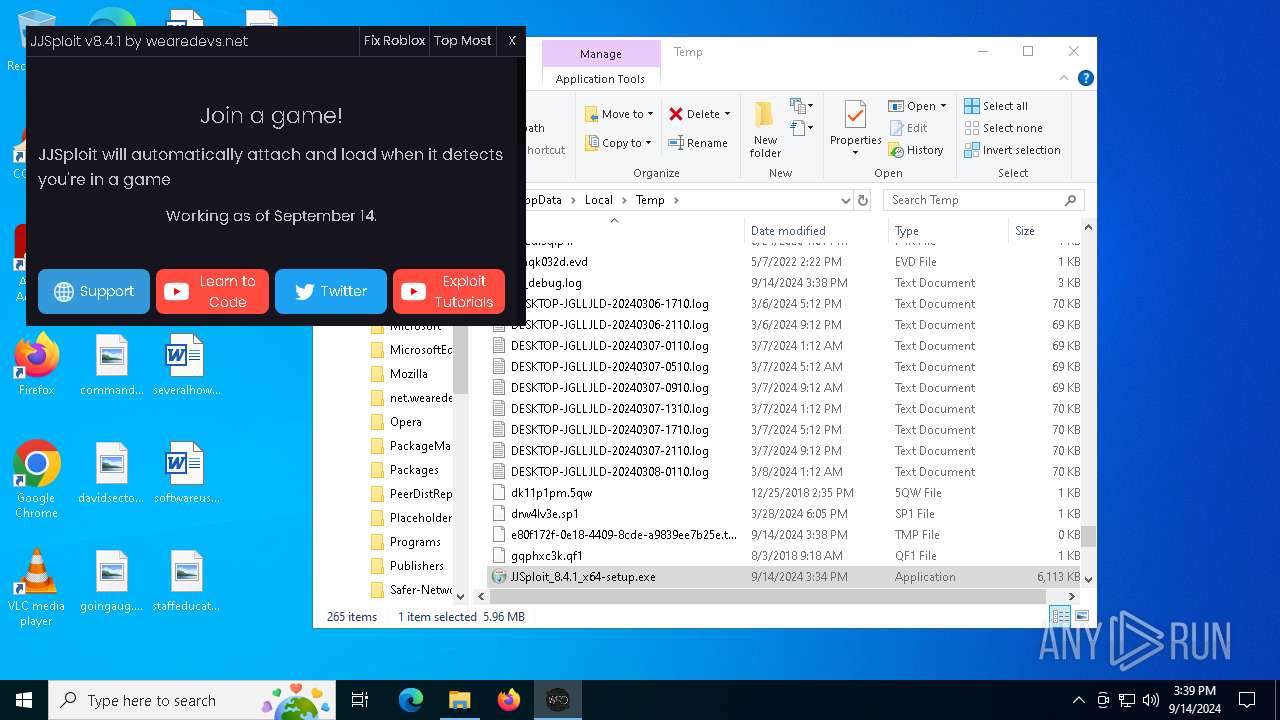
Task: Open the JJSploit Twitter button
Action: 331,291
